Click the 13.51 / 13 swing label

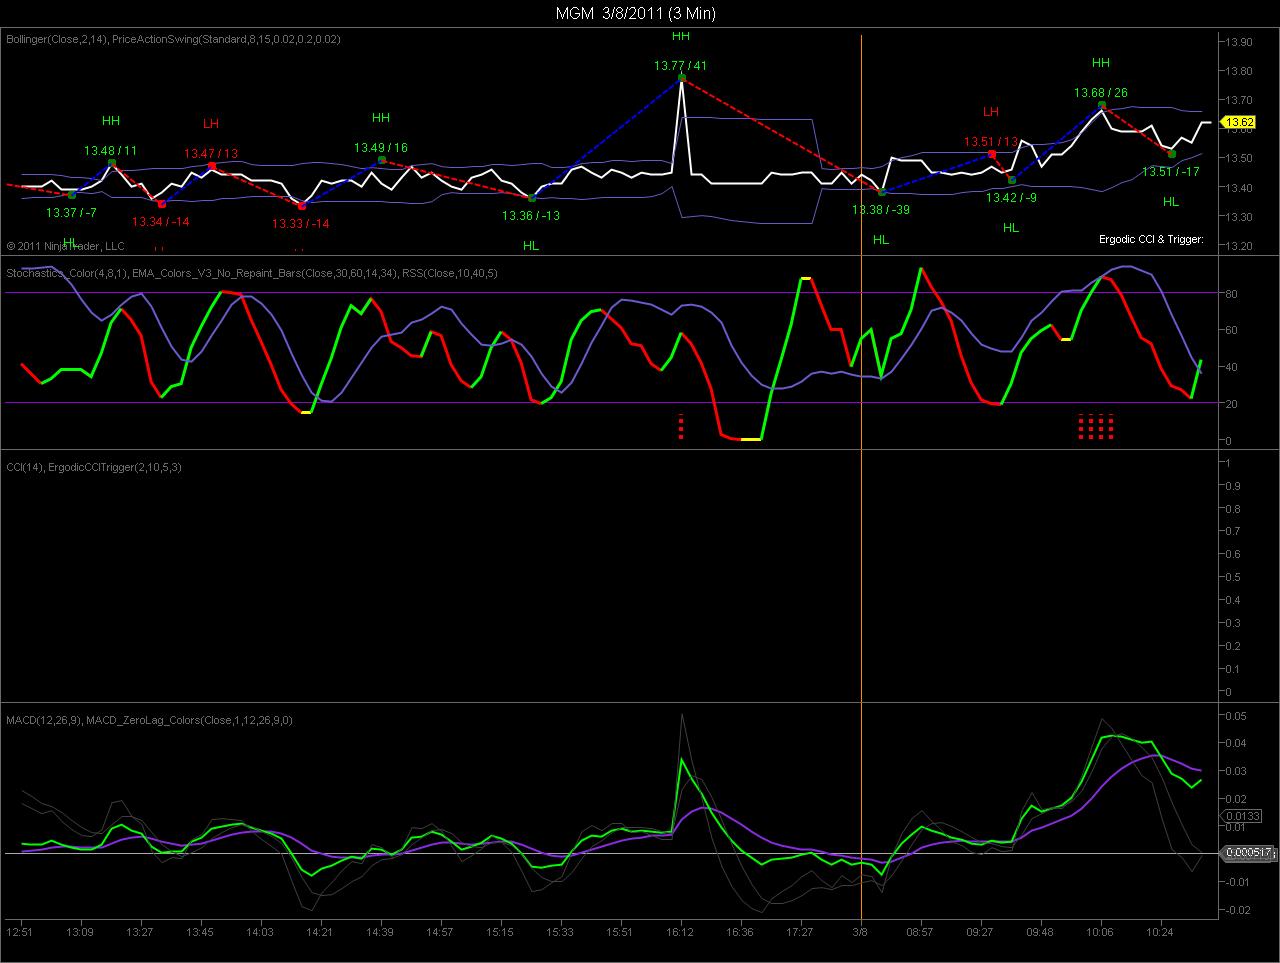991,142
